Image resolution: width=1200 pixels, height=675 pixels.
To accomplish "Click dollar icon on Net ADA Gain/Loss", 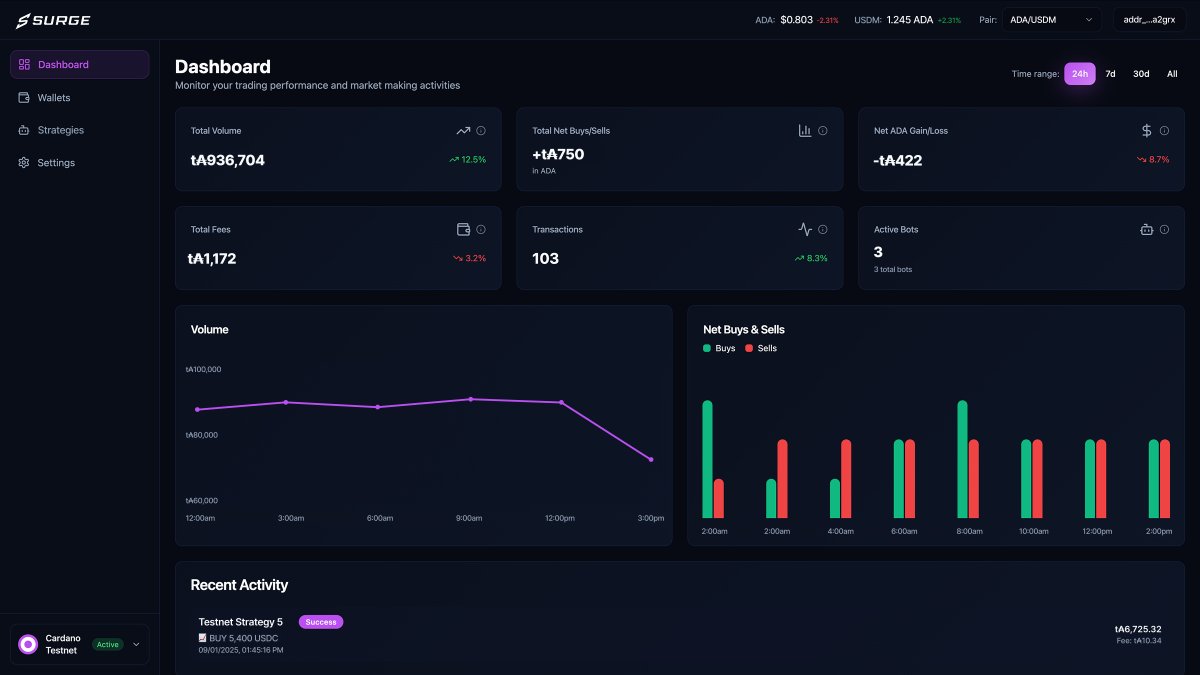I will coord(1147,131).
